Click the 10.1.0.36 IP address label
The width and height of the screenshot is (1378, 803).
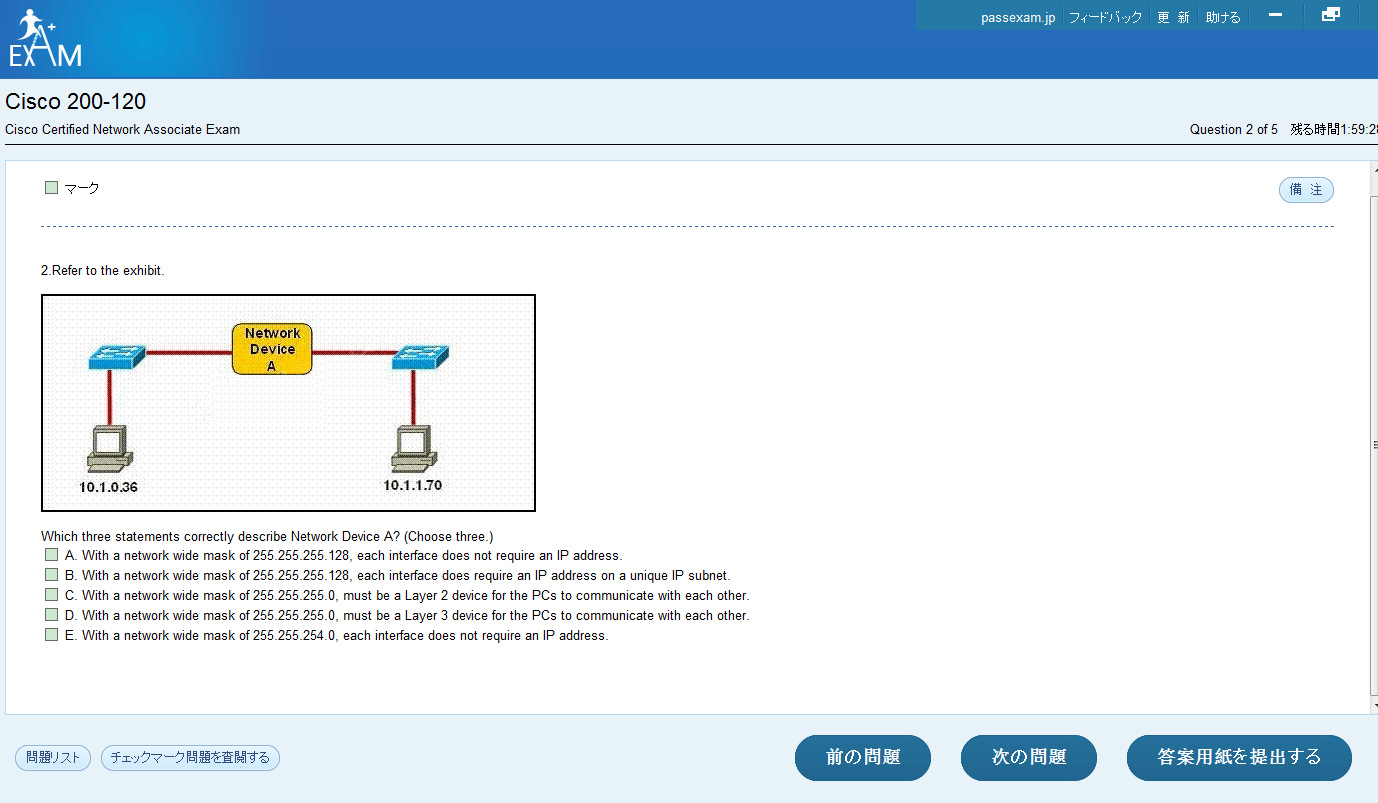point(109,488)
